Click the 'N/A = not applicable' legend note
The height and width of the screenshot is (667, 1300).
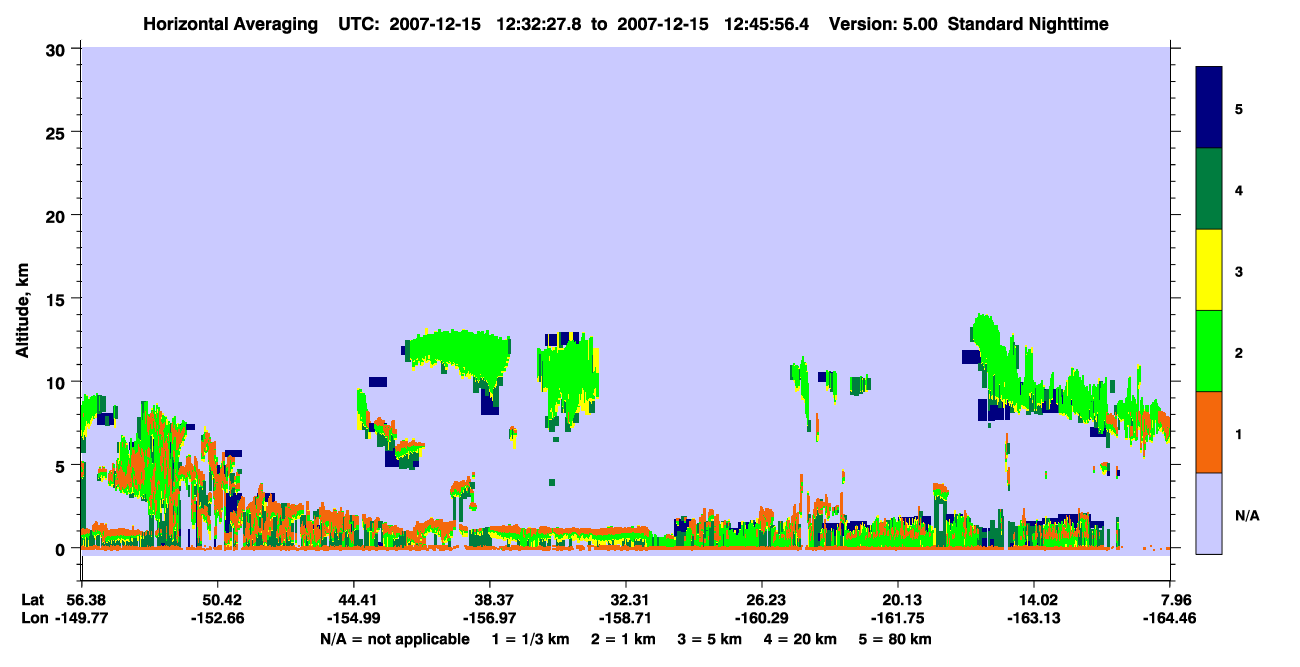pyautogui.click(x=394, y=639)
